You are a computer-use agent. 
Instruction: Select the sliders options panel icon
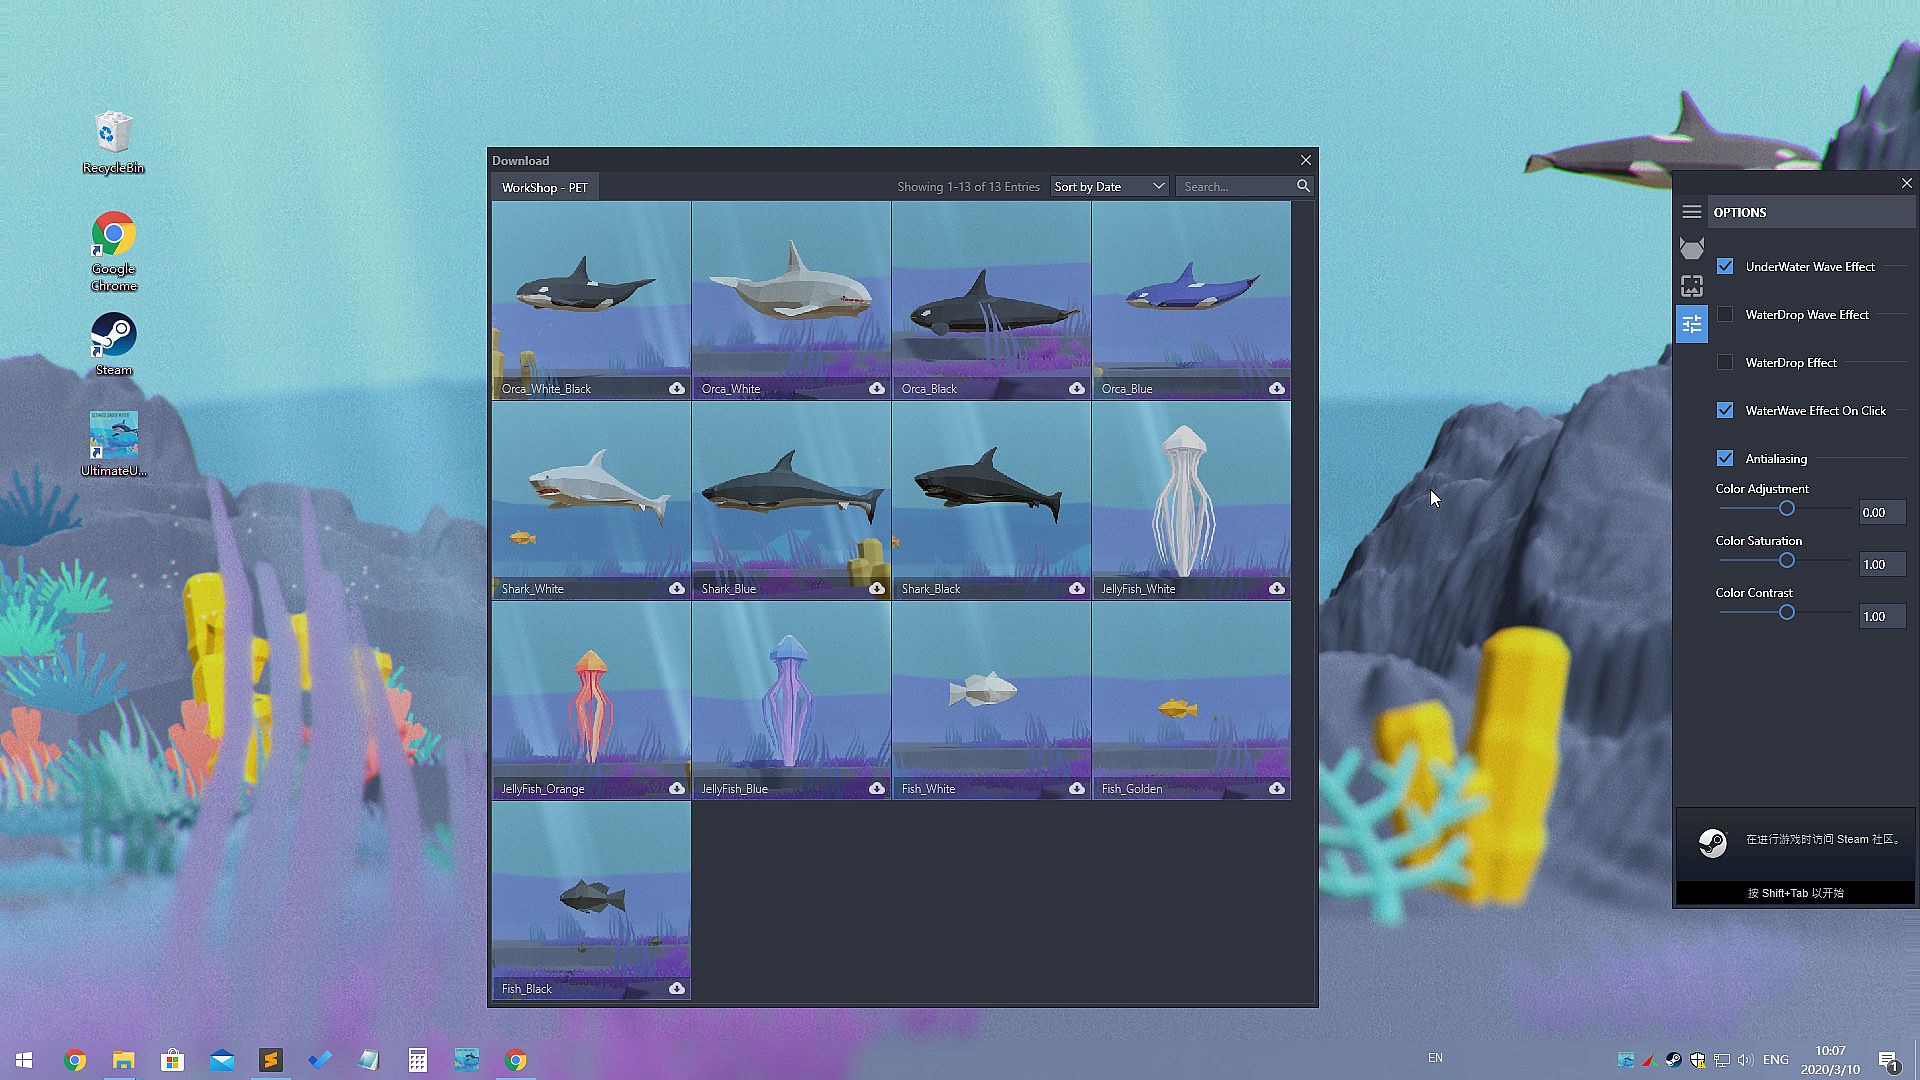[x=1691, y=324]
